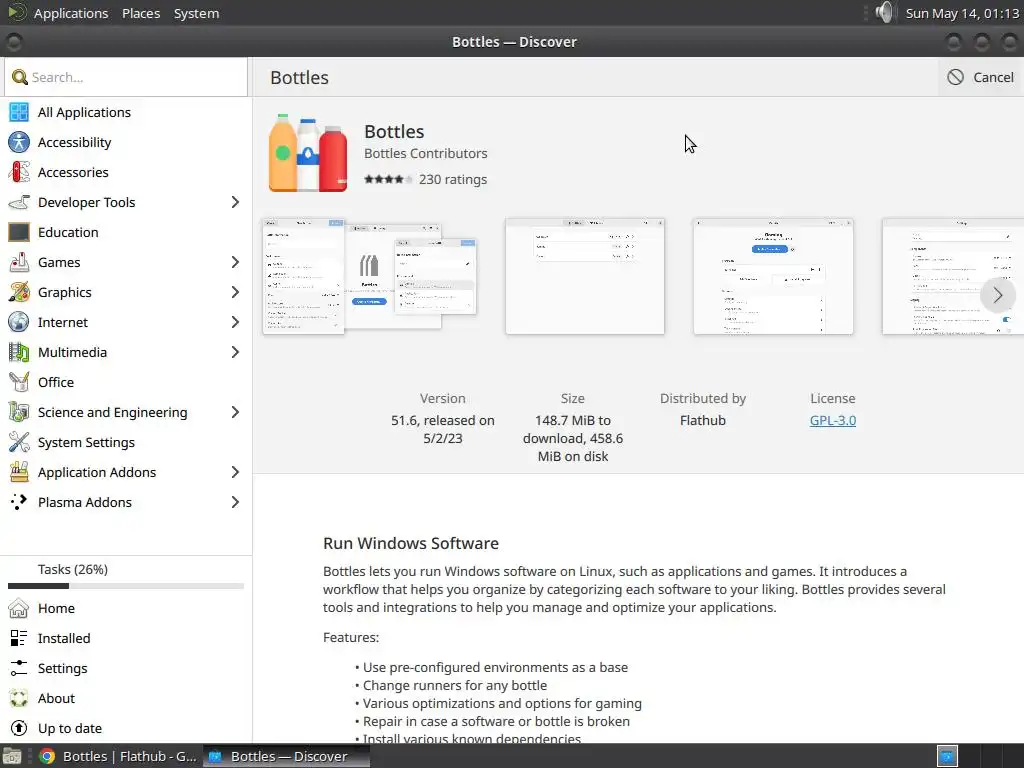Image resolution: width=1024 pixels, height=768 pixels.
Task: Open the GPL-3.0 license link
Action: click(833, 421)
